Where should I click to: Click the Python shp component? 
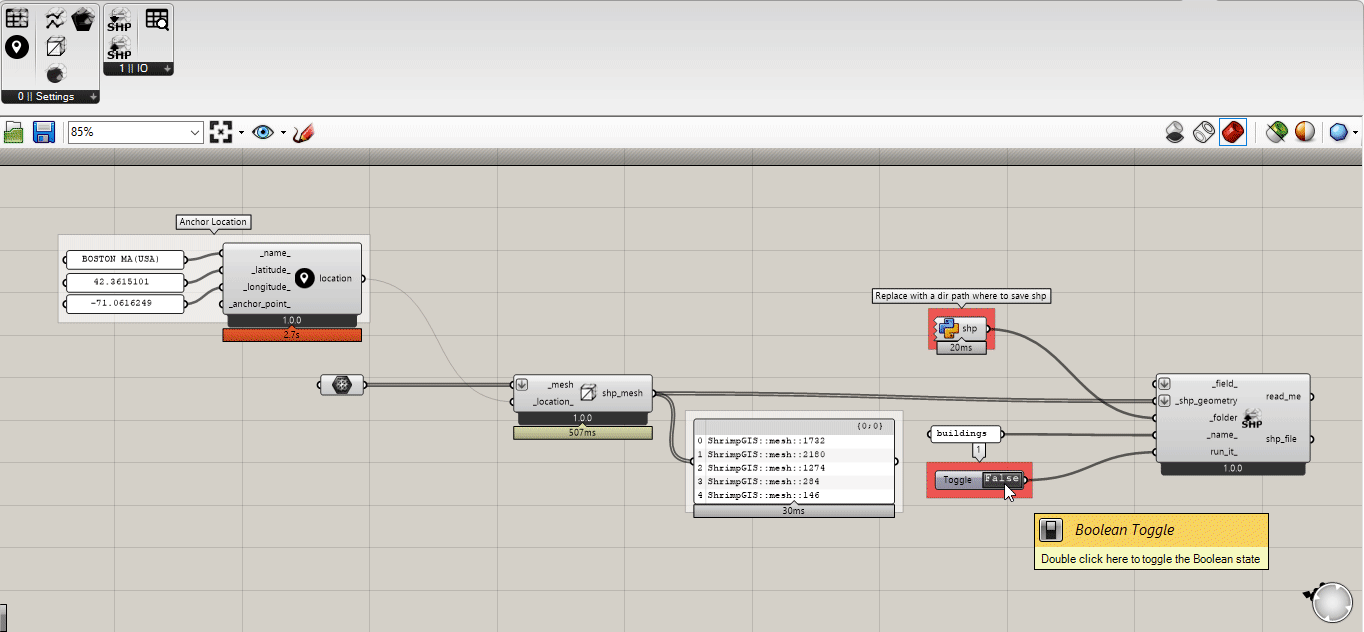[x=960, y=328]
